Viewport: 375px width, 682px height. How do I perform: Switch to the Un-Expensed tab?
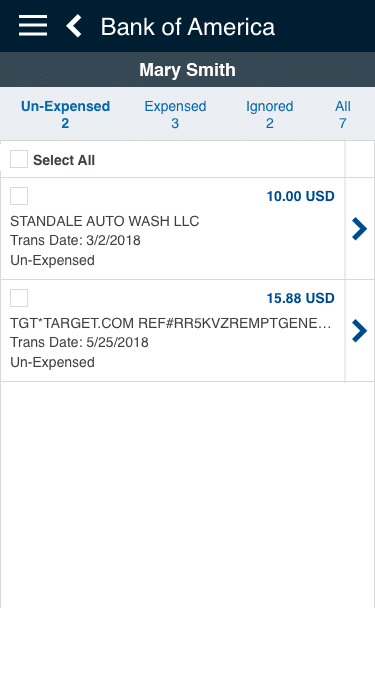coord(65,114)
